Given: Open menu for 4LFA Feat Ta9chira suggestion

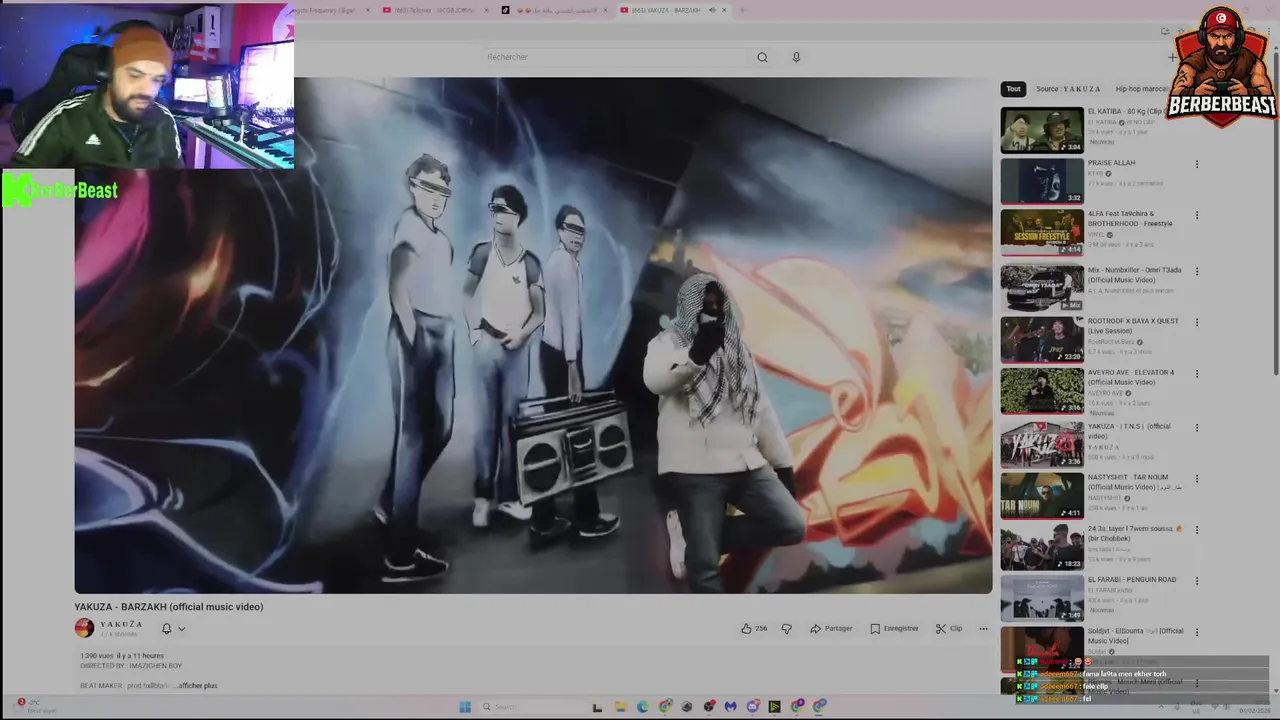Looking at the screenshot, I should click(1196, 215).
